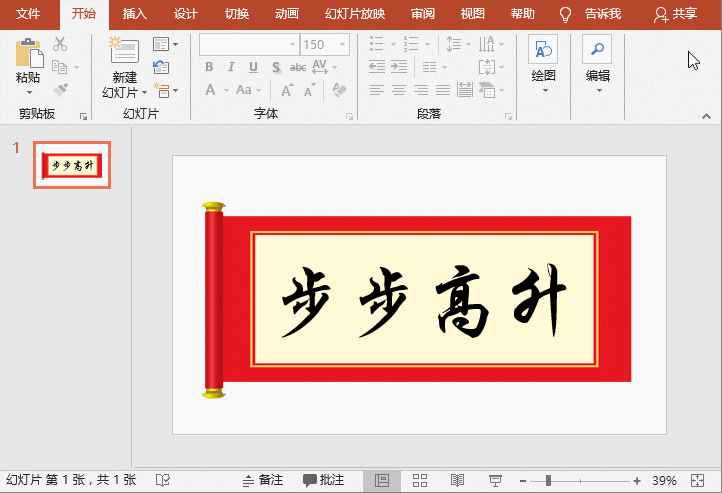Toggle the Comments (批注) pane

pyautogui.click(x=324, y=481)
